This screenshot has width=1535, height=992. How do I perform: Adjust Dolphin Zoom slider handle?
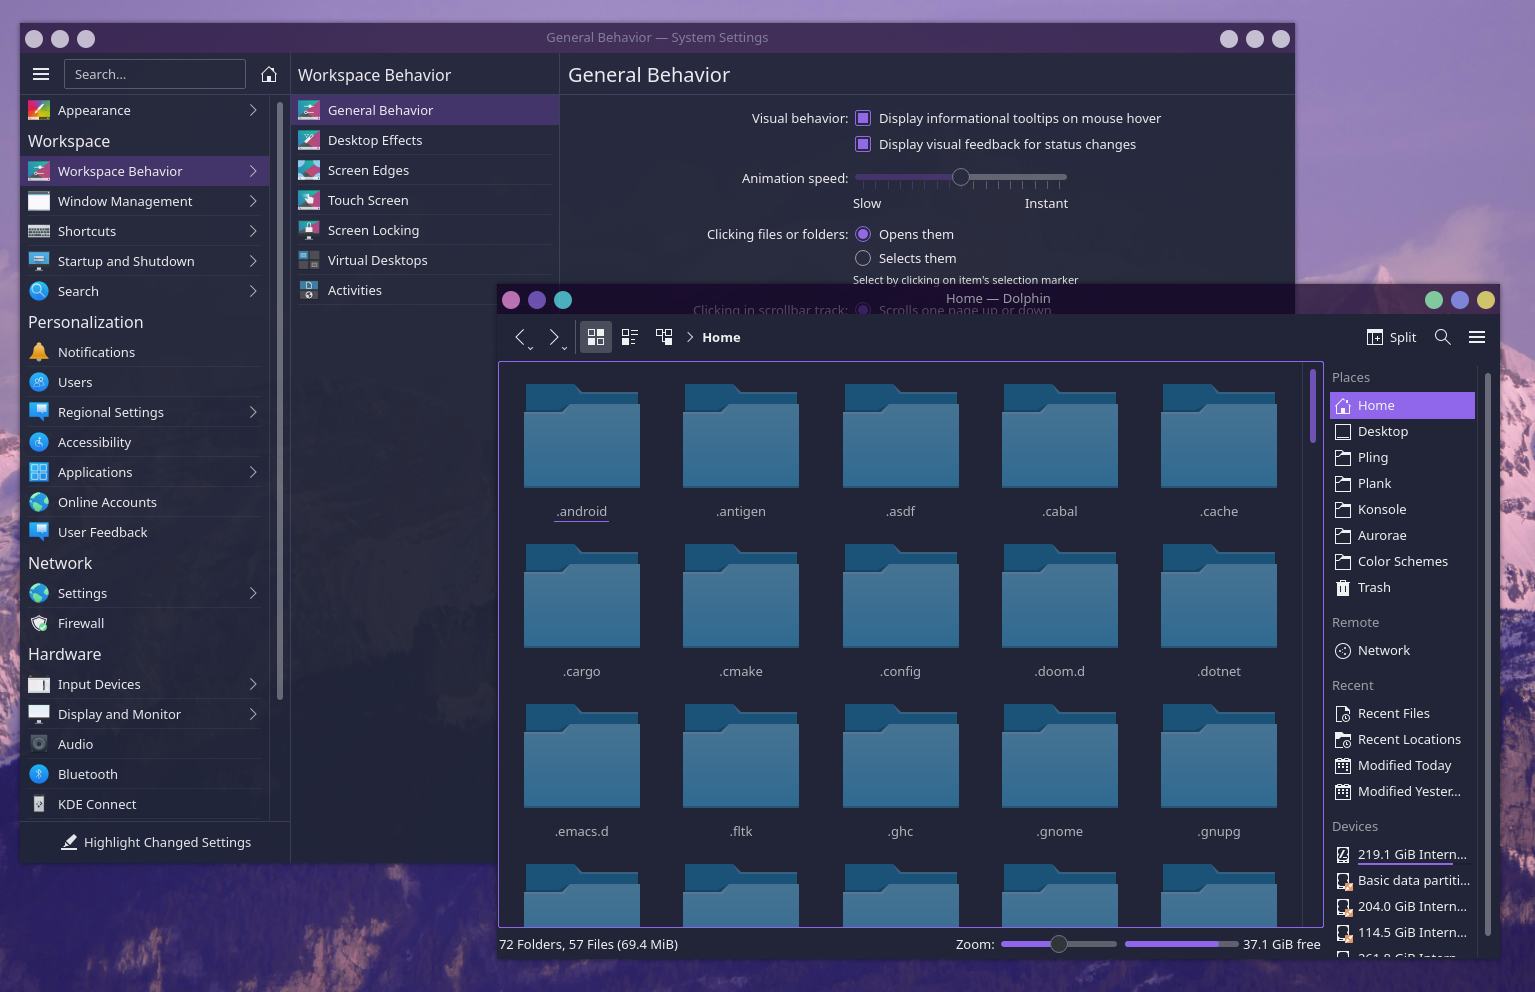[x=1059, y=944]
